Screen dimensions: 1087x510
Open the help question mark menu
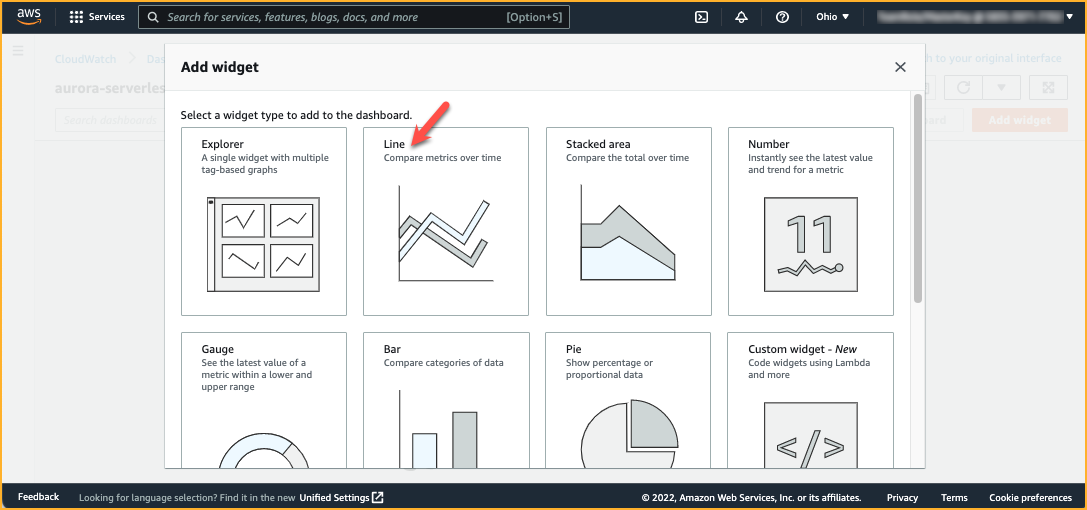(x=782, y=17)
